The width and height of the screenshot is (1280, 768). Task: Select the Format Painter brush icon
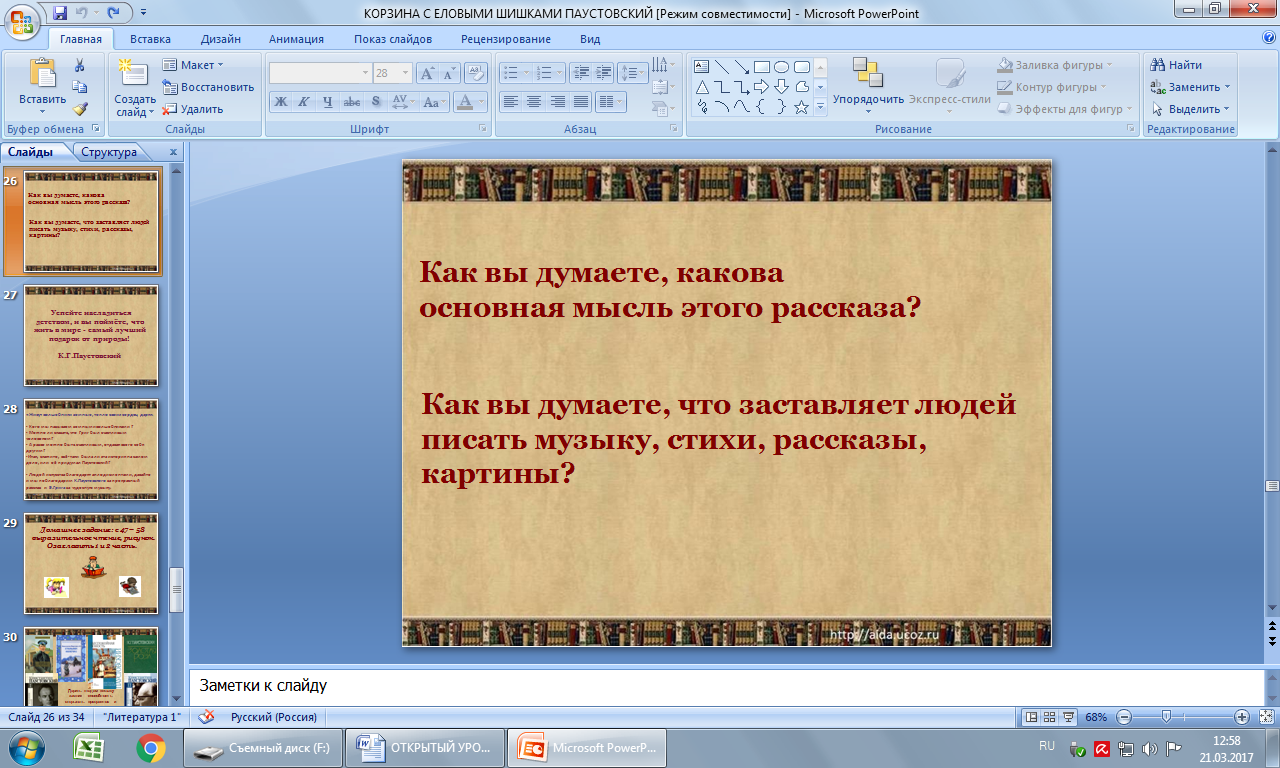pos(80,109)
